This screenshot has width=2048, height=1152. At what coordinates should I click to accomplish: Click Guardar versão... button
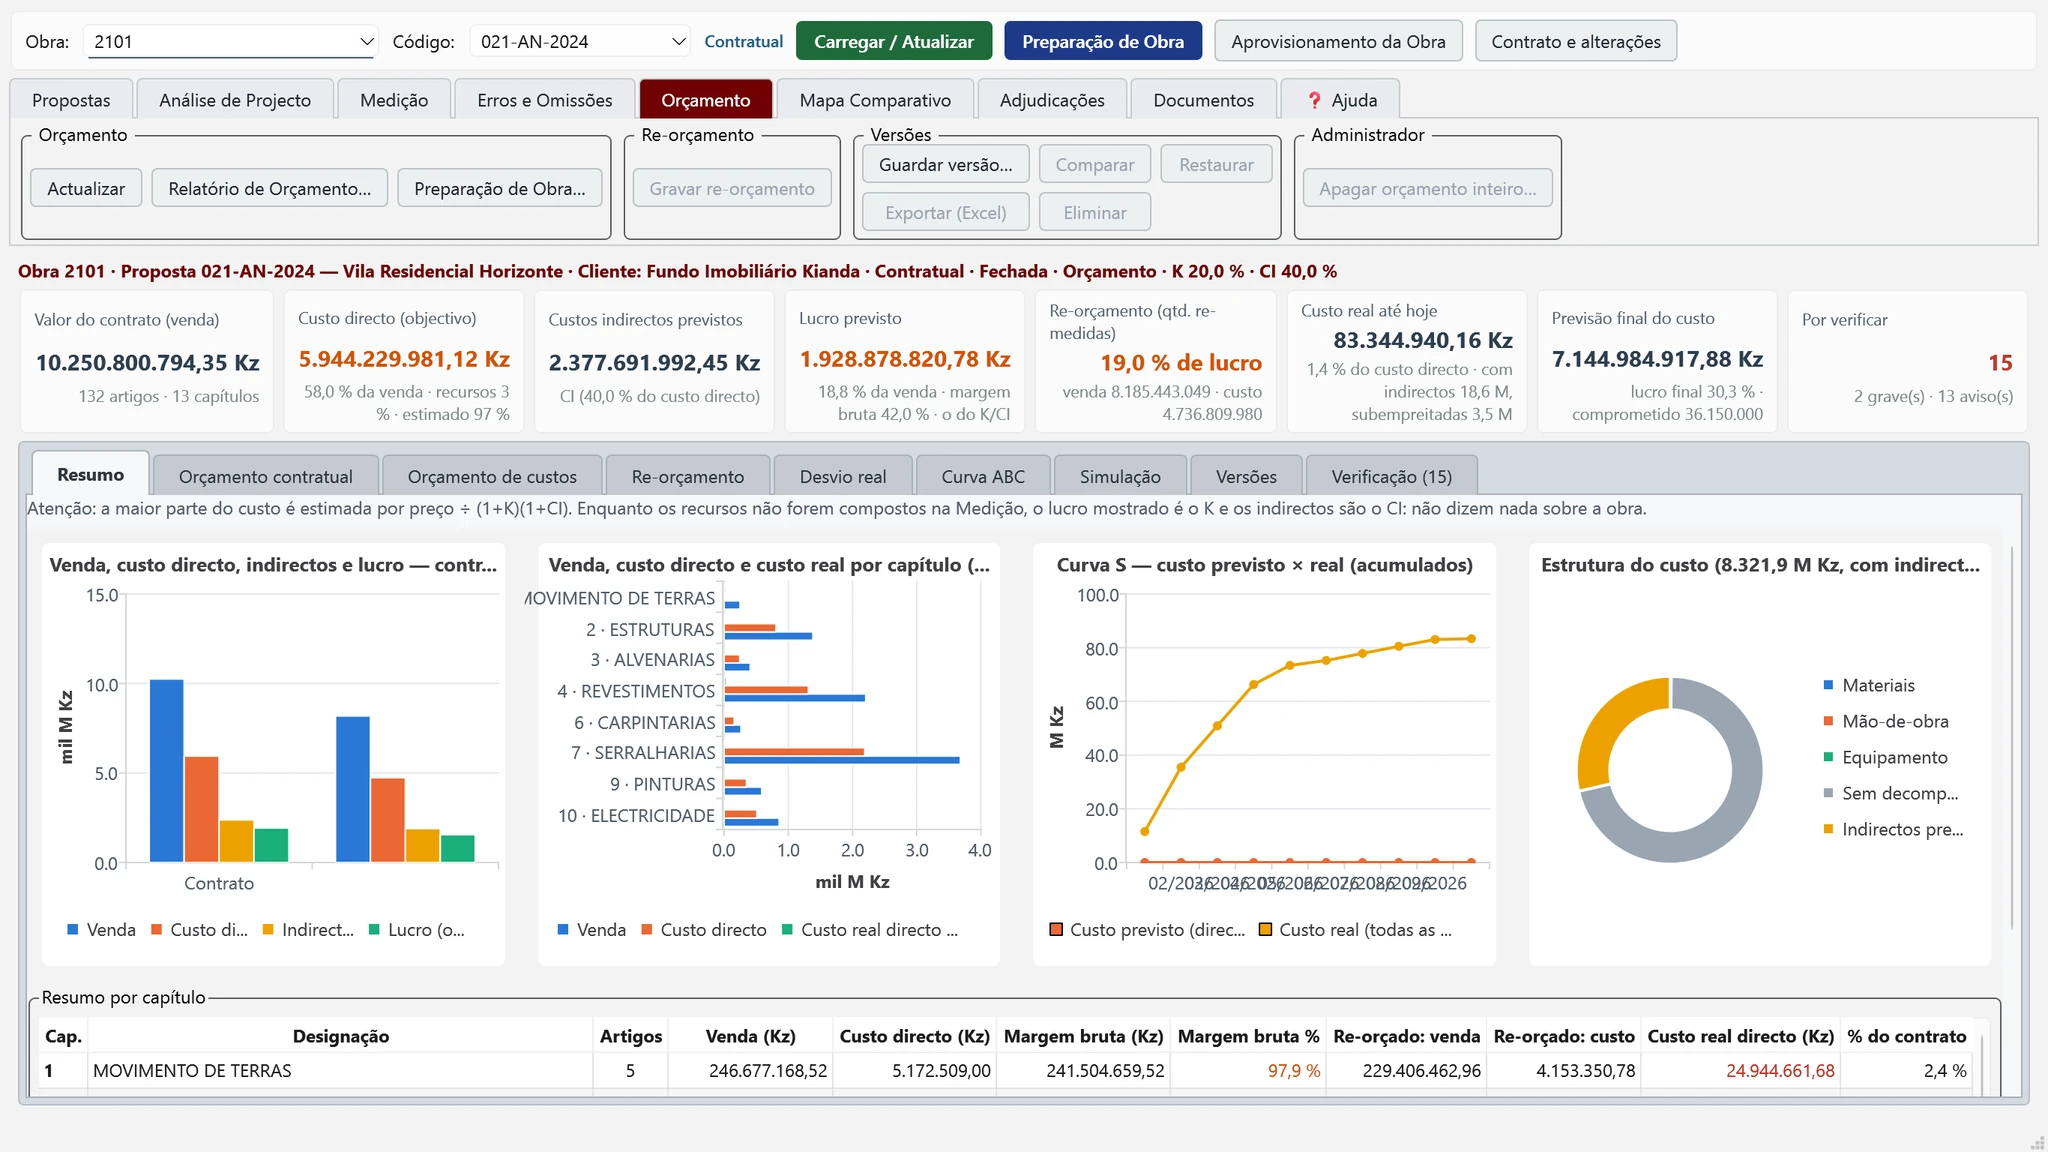(945, 164)
